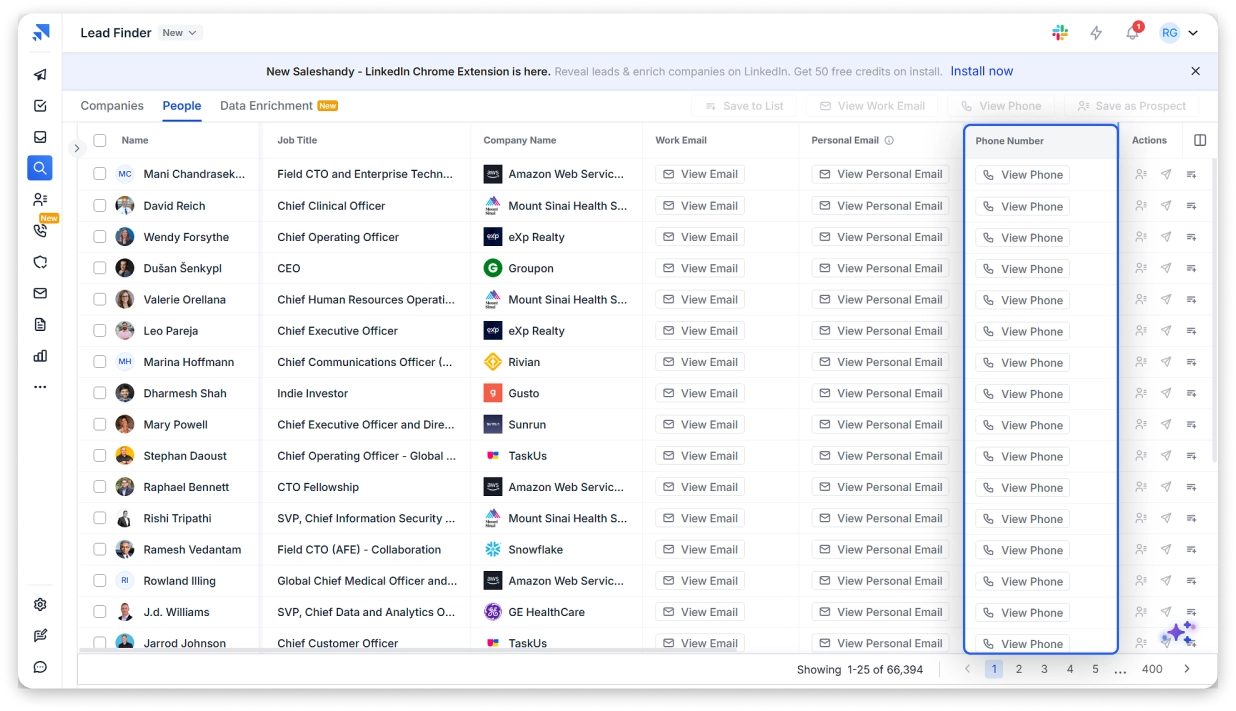Viewport: 1236px width, 711px height.
Task: Click the Saleshandy logo icon
Action: (40, 33)
